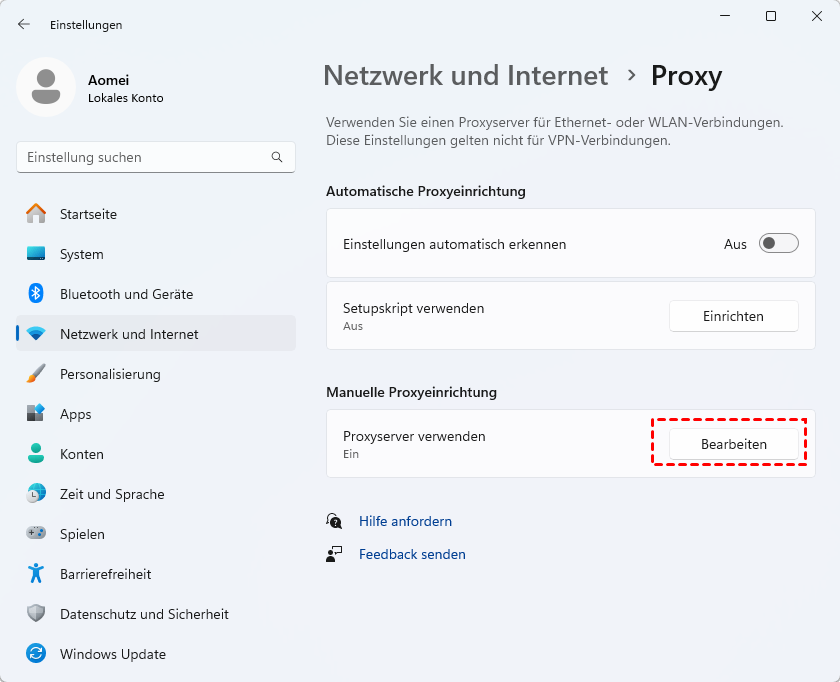This screenshot has height=682, width=840.
Task: Open the Hilfe anfordern link
Action: (405, 521)
